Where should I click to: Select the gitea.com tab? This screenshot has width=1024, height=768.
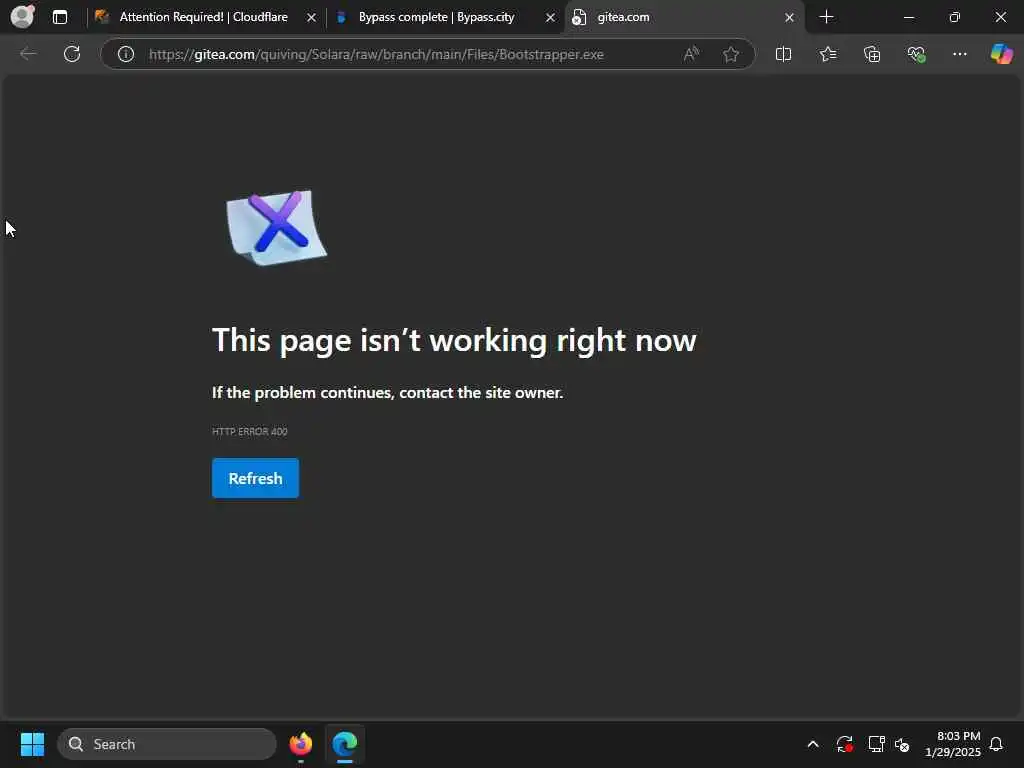pos(676,17)
